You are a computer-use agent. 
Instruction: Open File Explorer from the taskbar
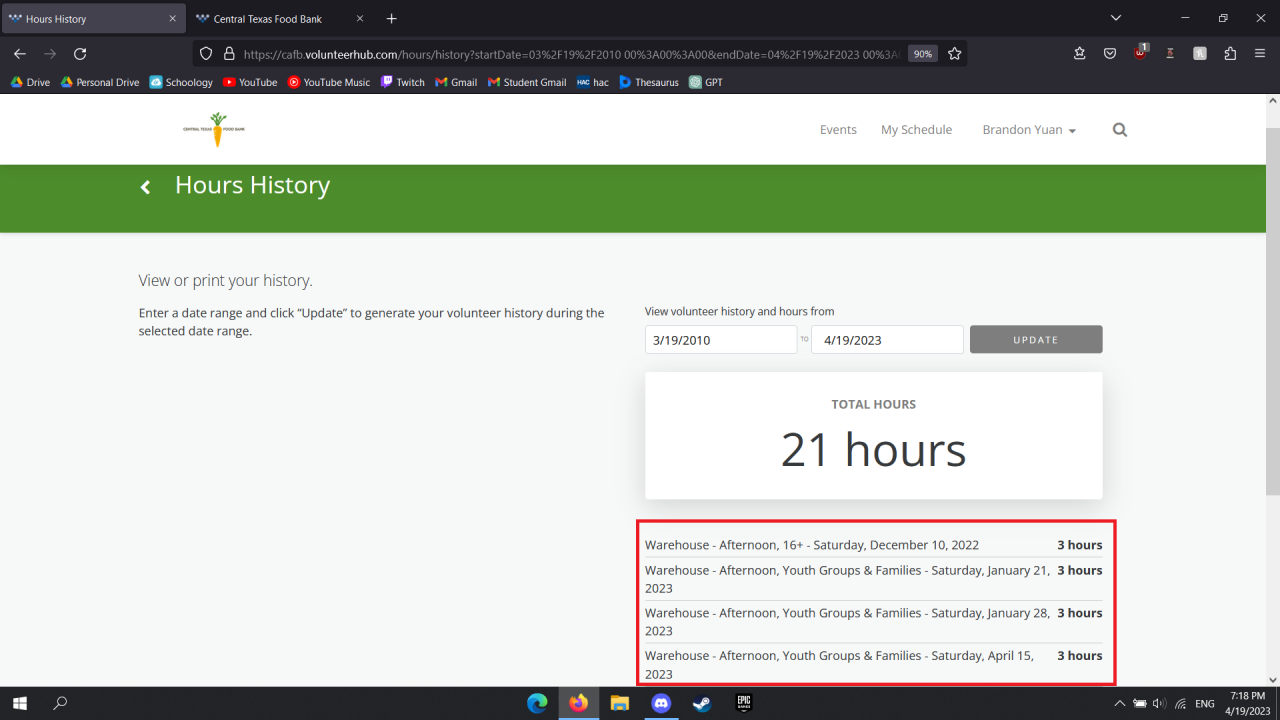point(619,703)
